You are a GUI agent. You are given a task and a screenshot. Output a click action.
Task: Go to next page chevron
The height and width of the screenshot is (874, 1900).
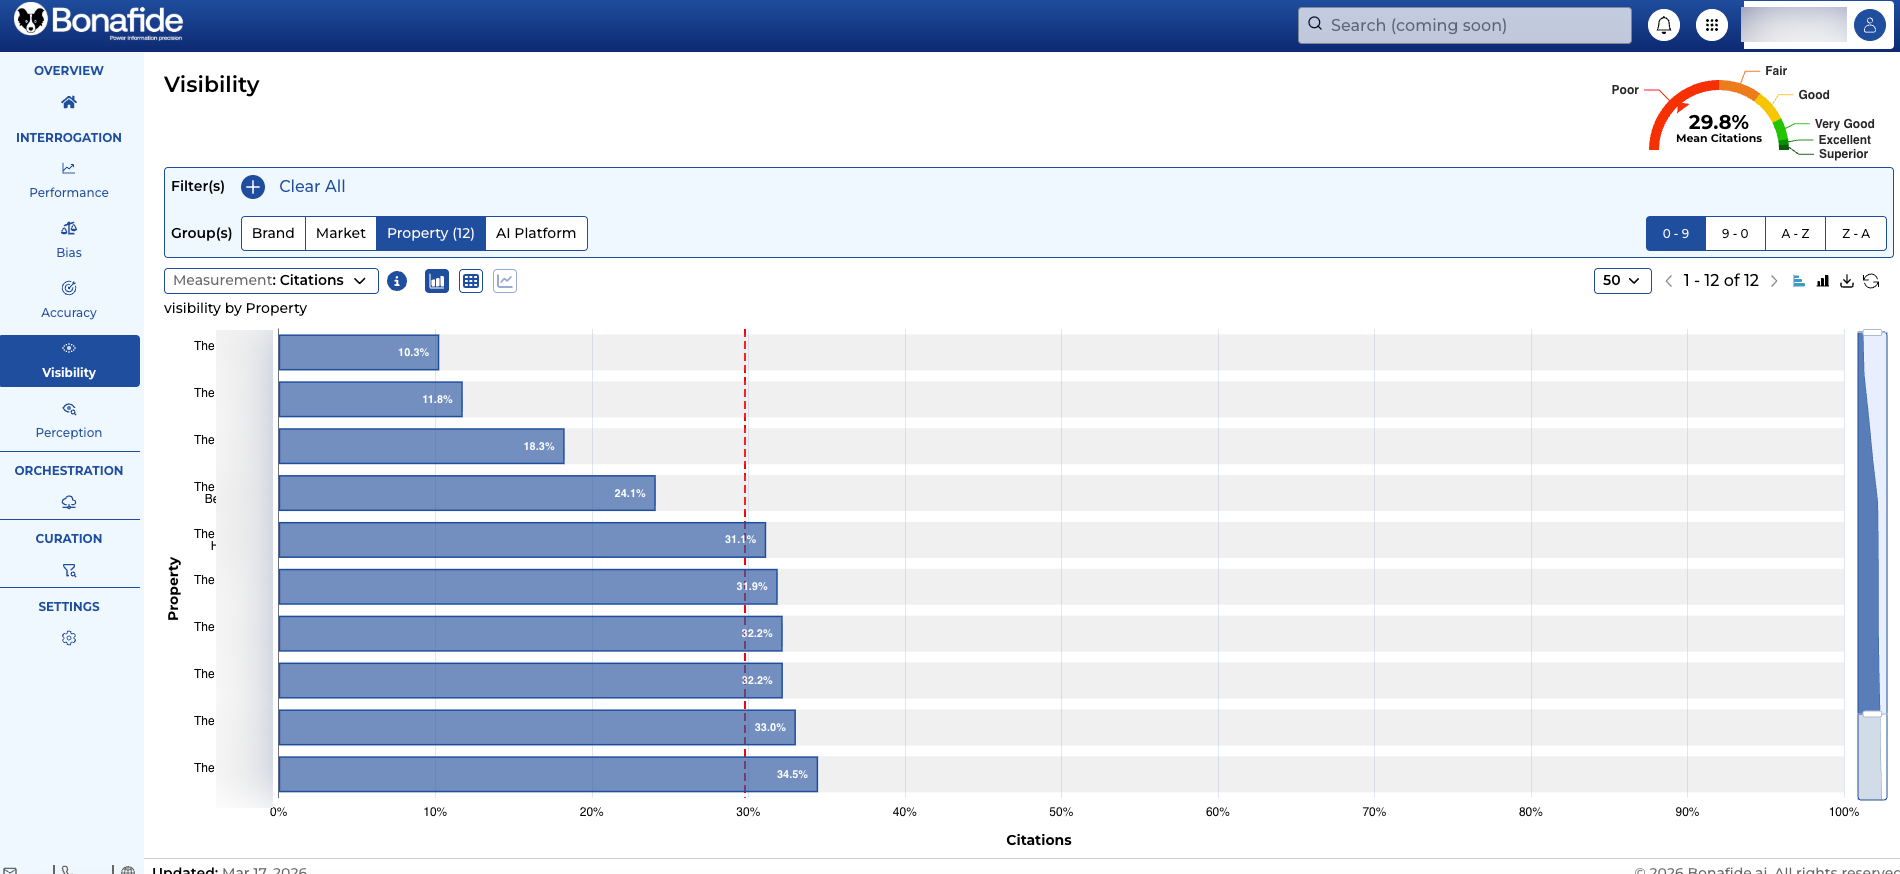pos(1774,281)
